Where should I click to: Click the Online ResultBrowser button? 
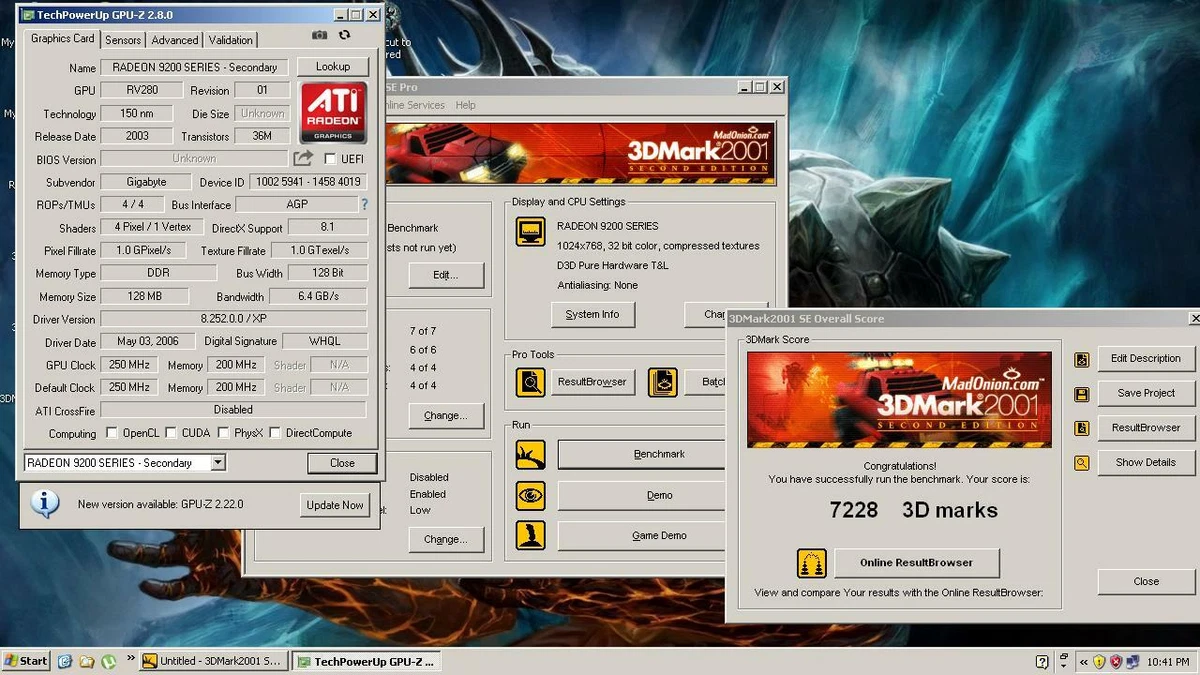pos(917,563)
